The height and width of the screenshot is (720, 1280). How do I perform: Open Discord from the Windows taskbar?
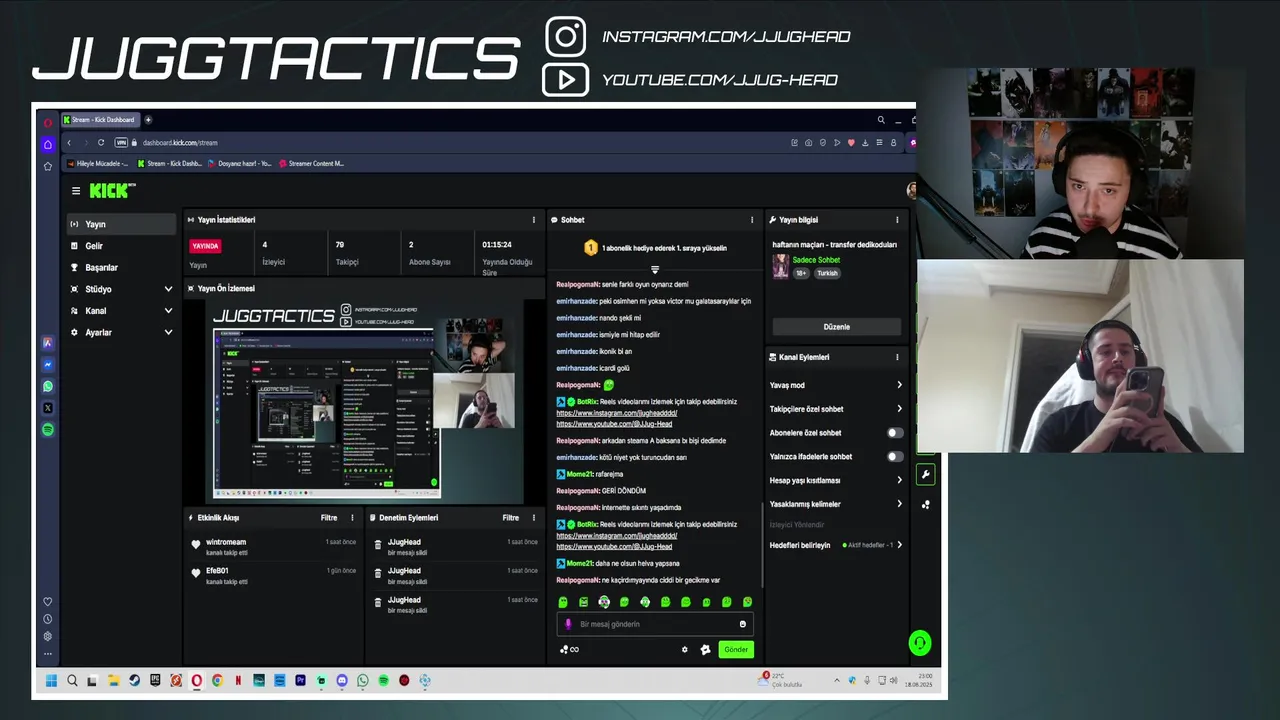click(x=342, y=681)
